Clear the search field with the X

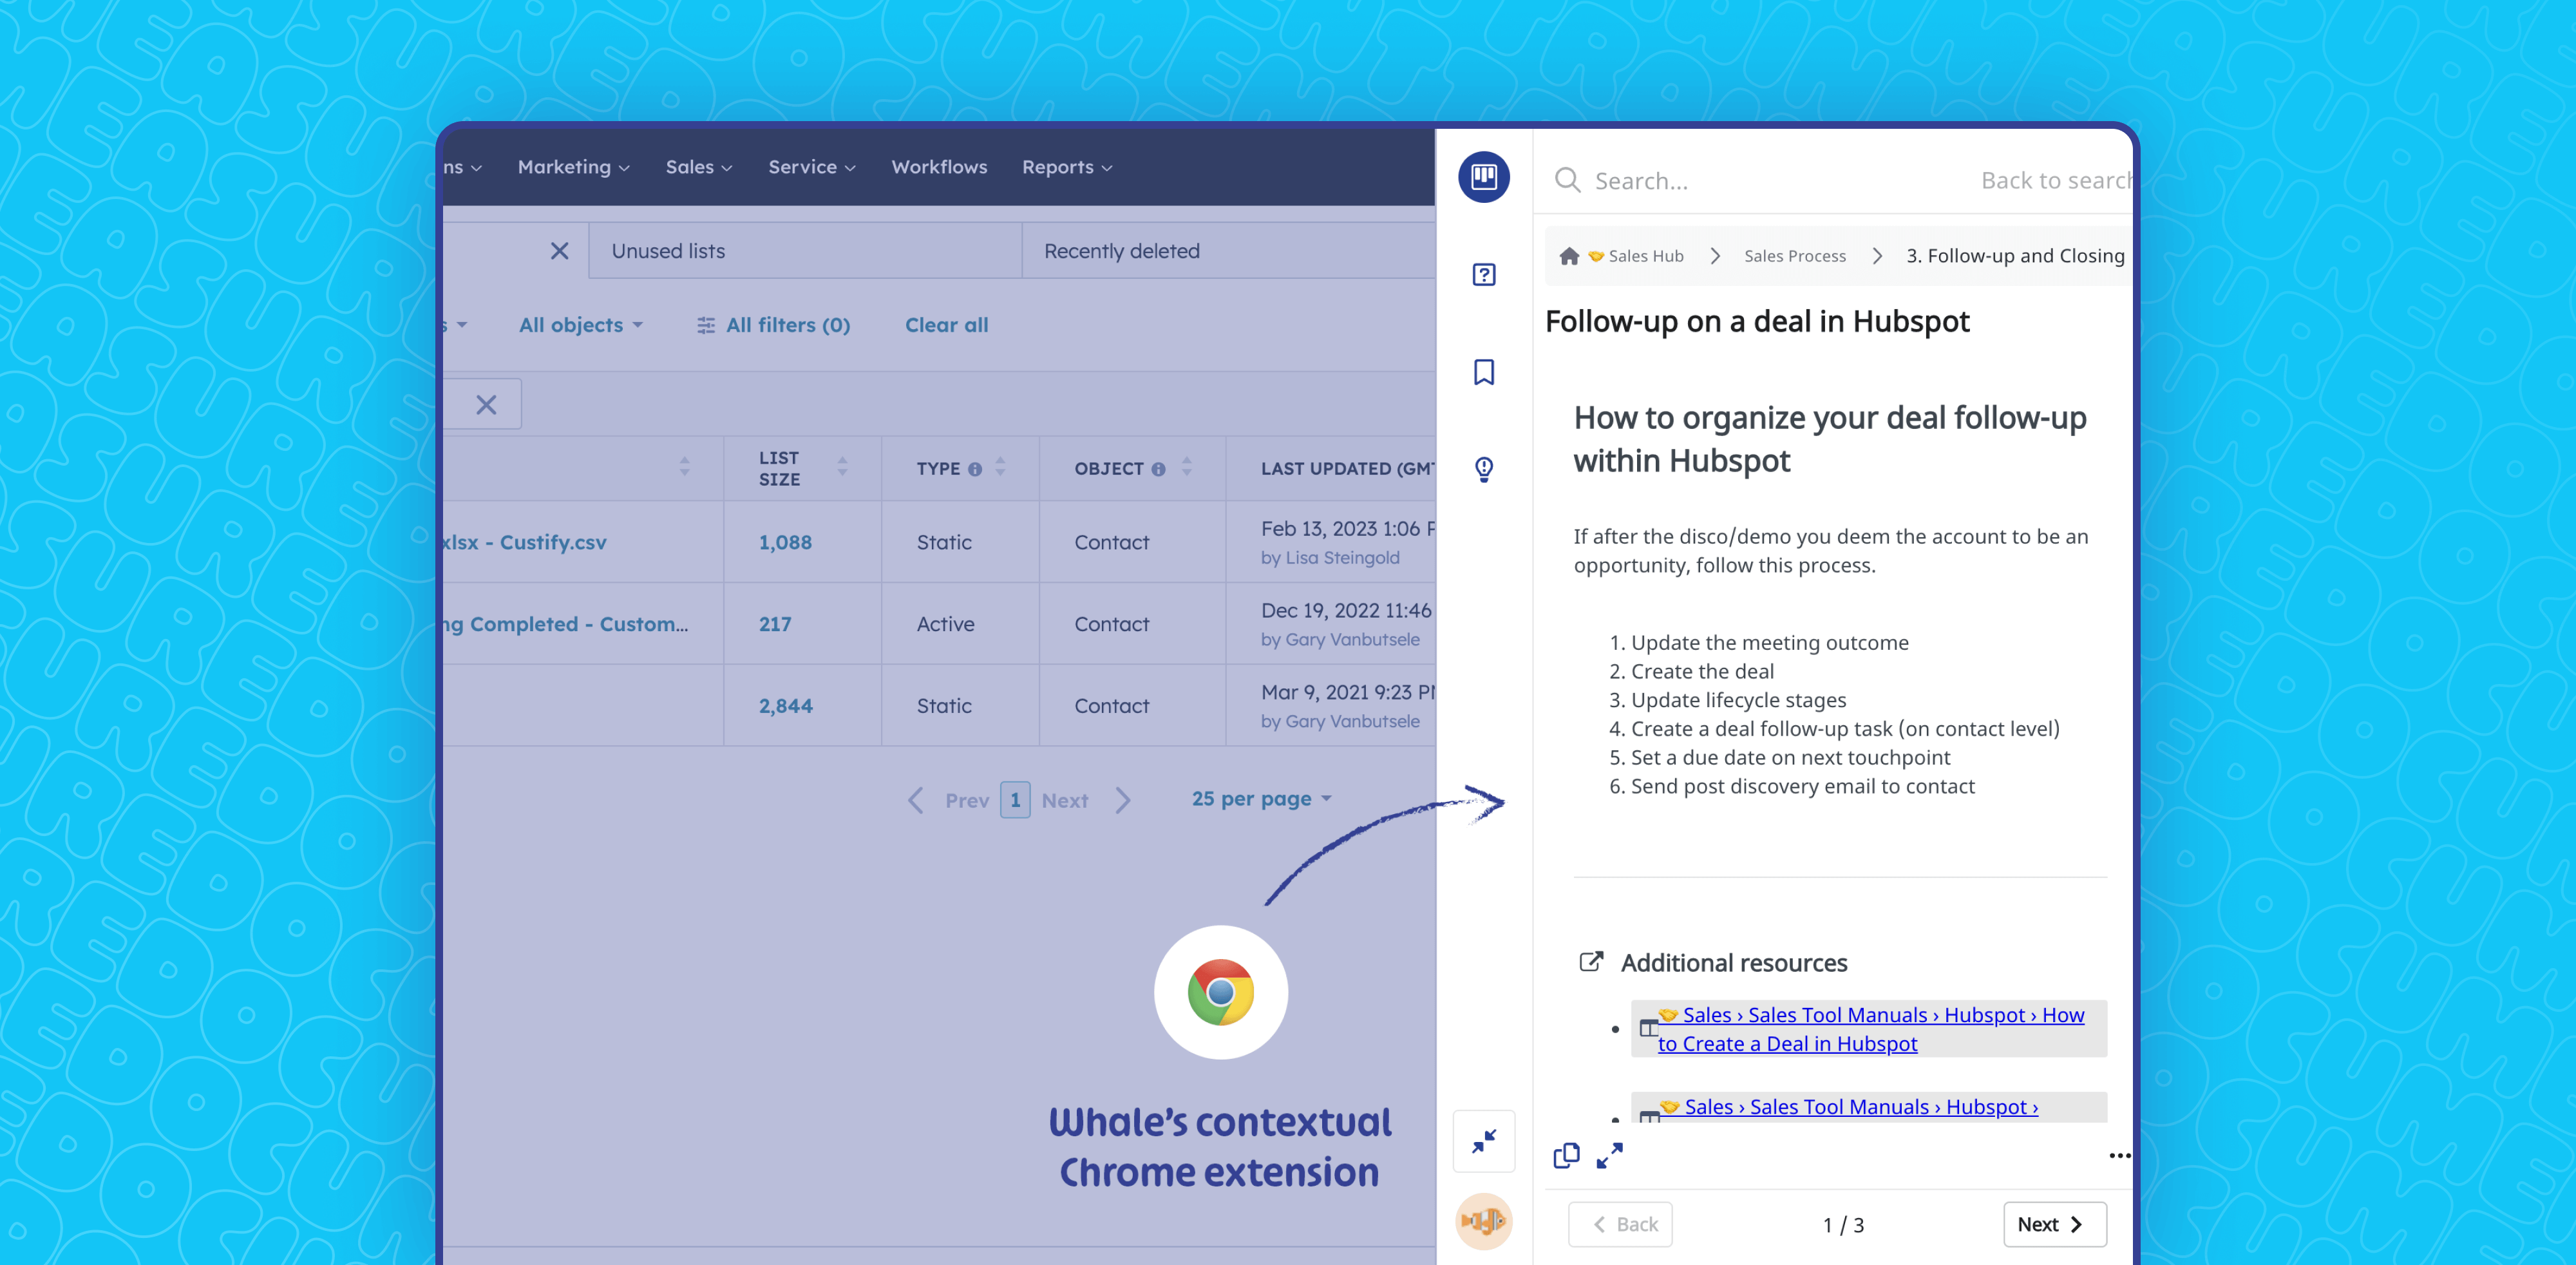(x=486, y=405)
